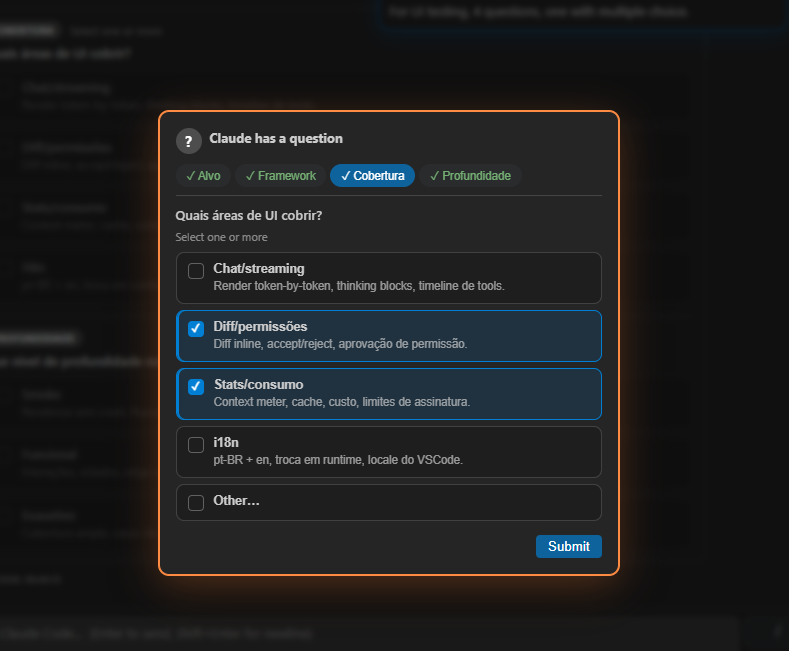Click the blurred chat input field behind dialog
The height and width of the screenshot is (651, 789).
pyautogui.click(x=367, y=633)
